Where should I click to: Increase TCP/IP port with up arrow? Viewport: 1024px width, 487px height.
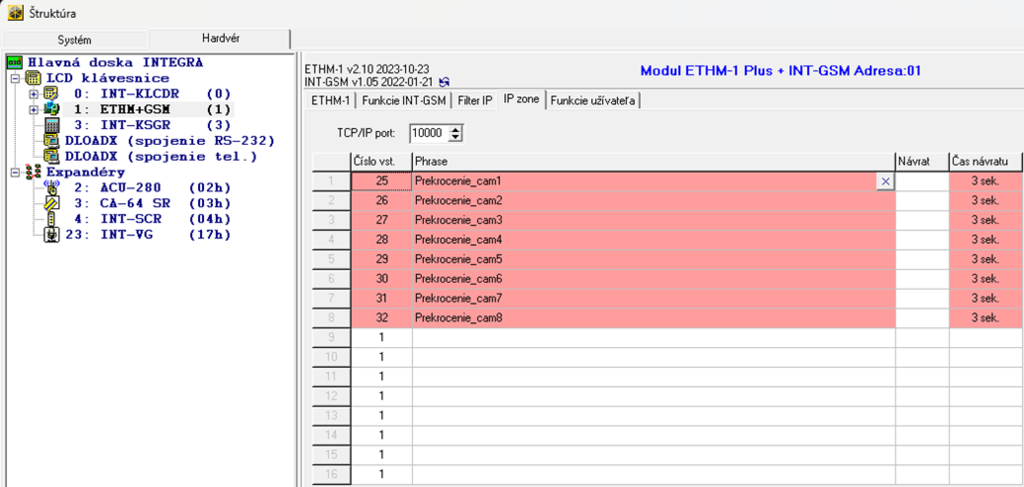(457, 128)
